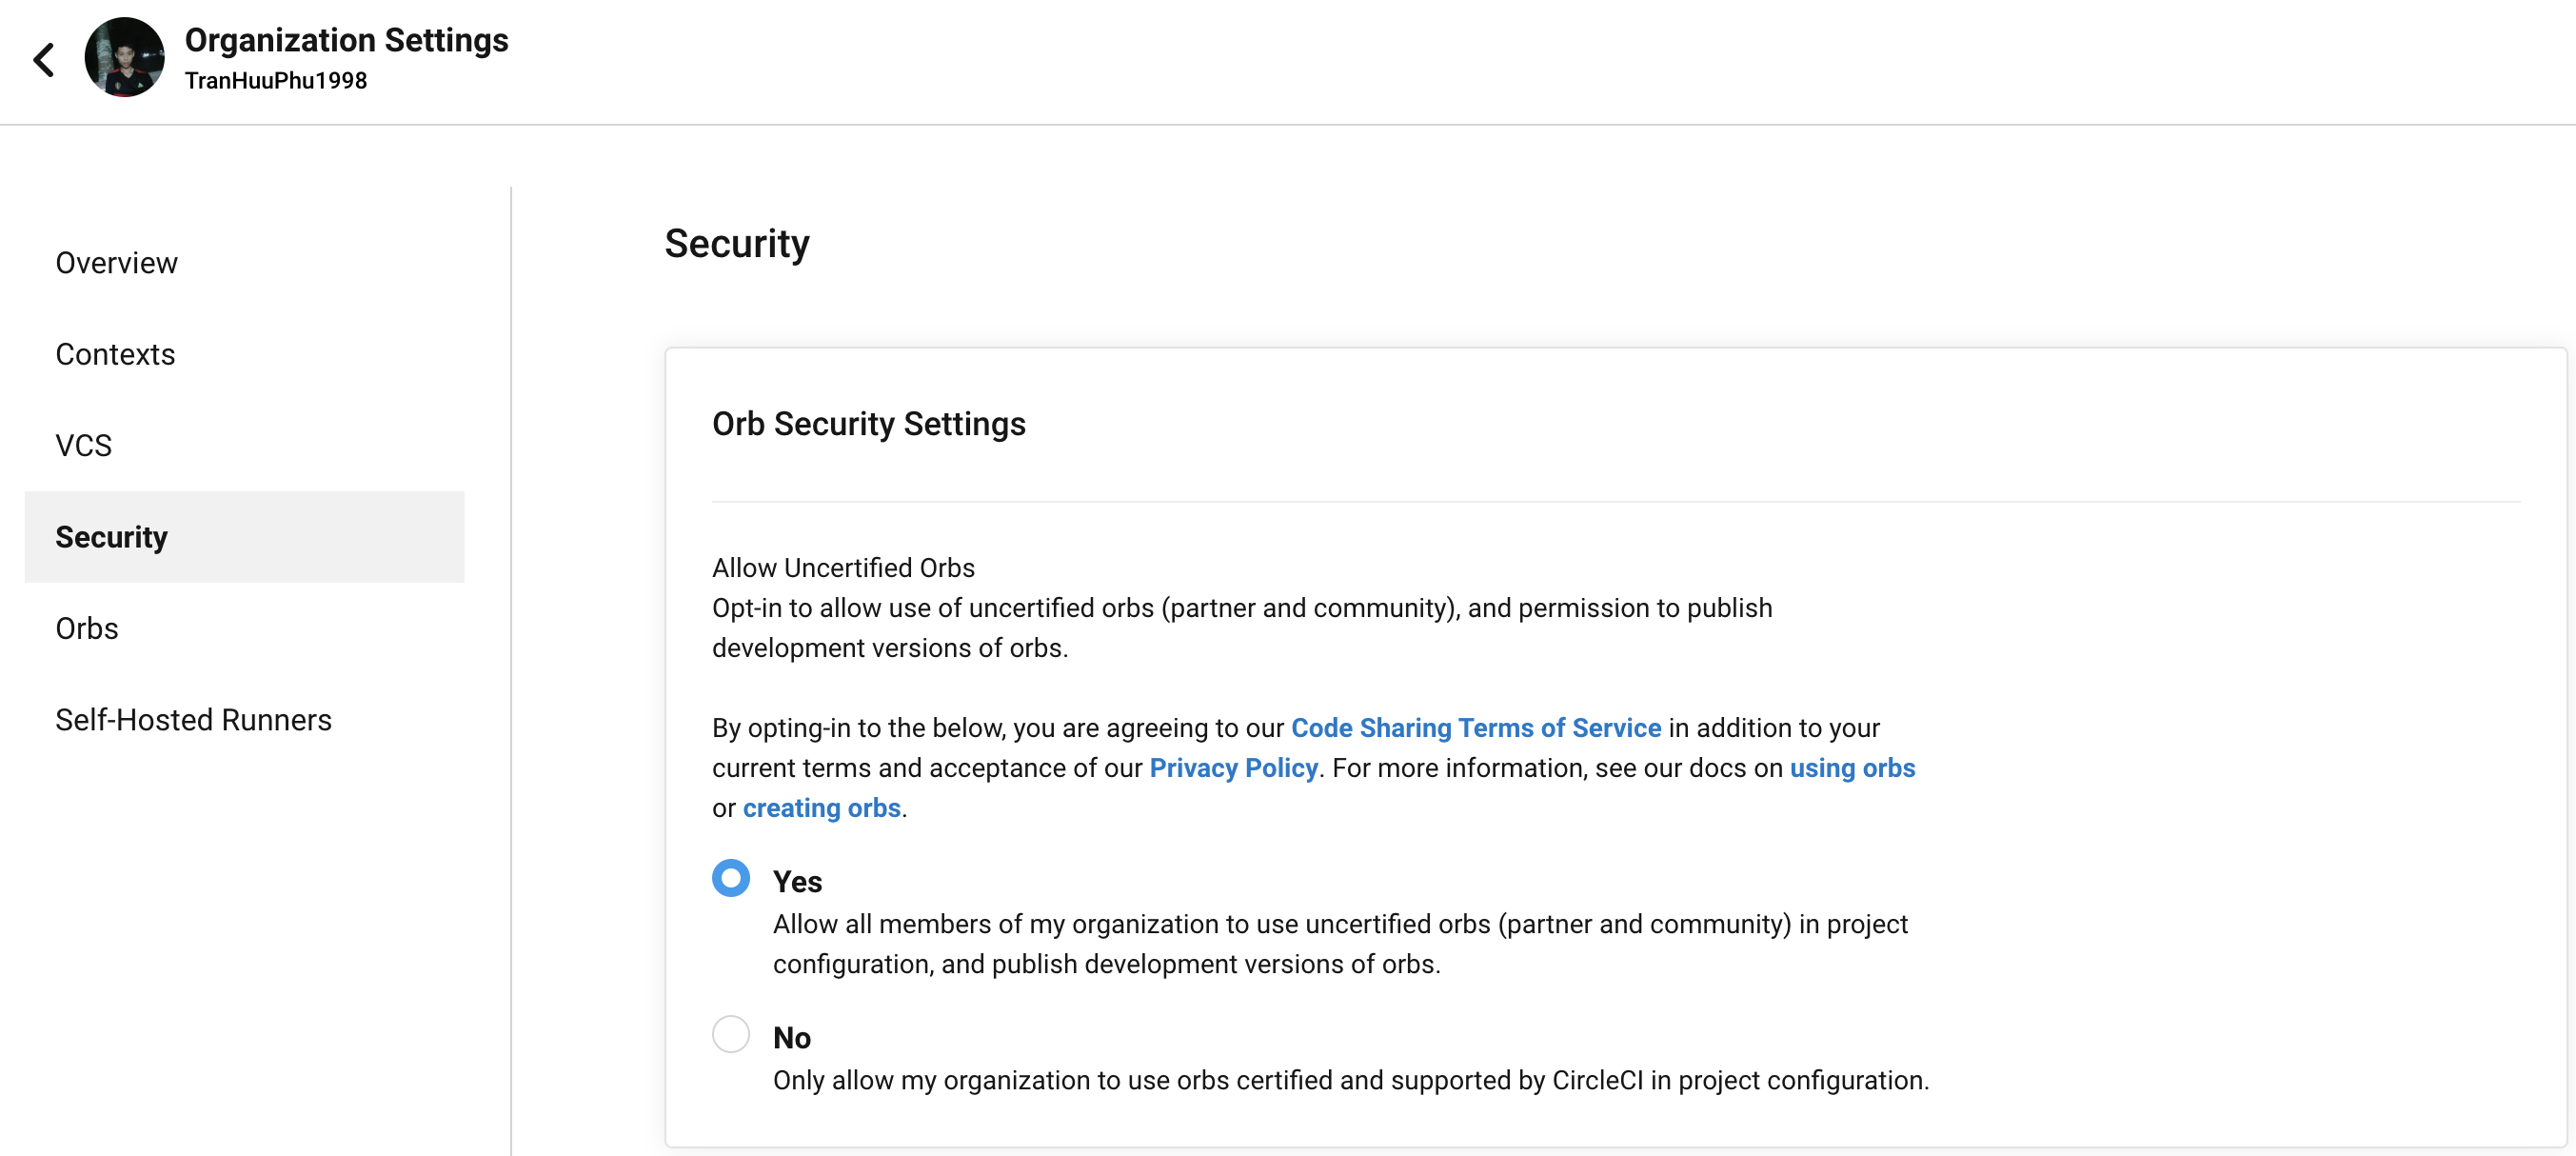2576x1156 pixels.
Task: Click the Organization Settings title
Action: tap(346, 40)
